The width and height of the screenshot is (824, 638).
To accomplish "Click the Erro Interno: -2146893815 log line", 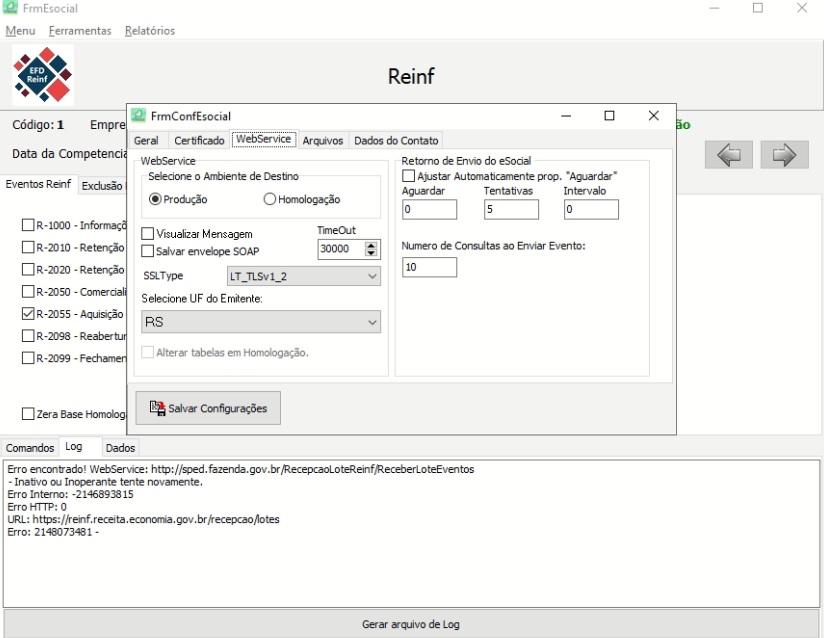I will (x=70, y=494).
